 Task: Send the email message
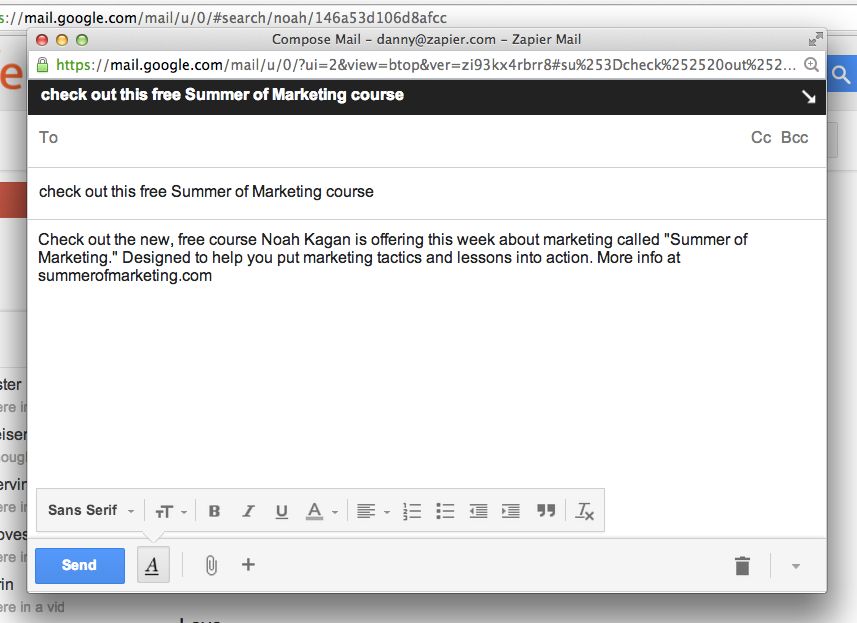[x=80, y=565]
